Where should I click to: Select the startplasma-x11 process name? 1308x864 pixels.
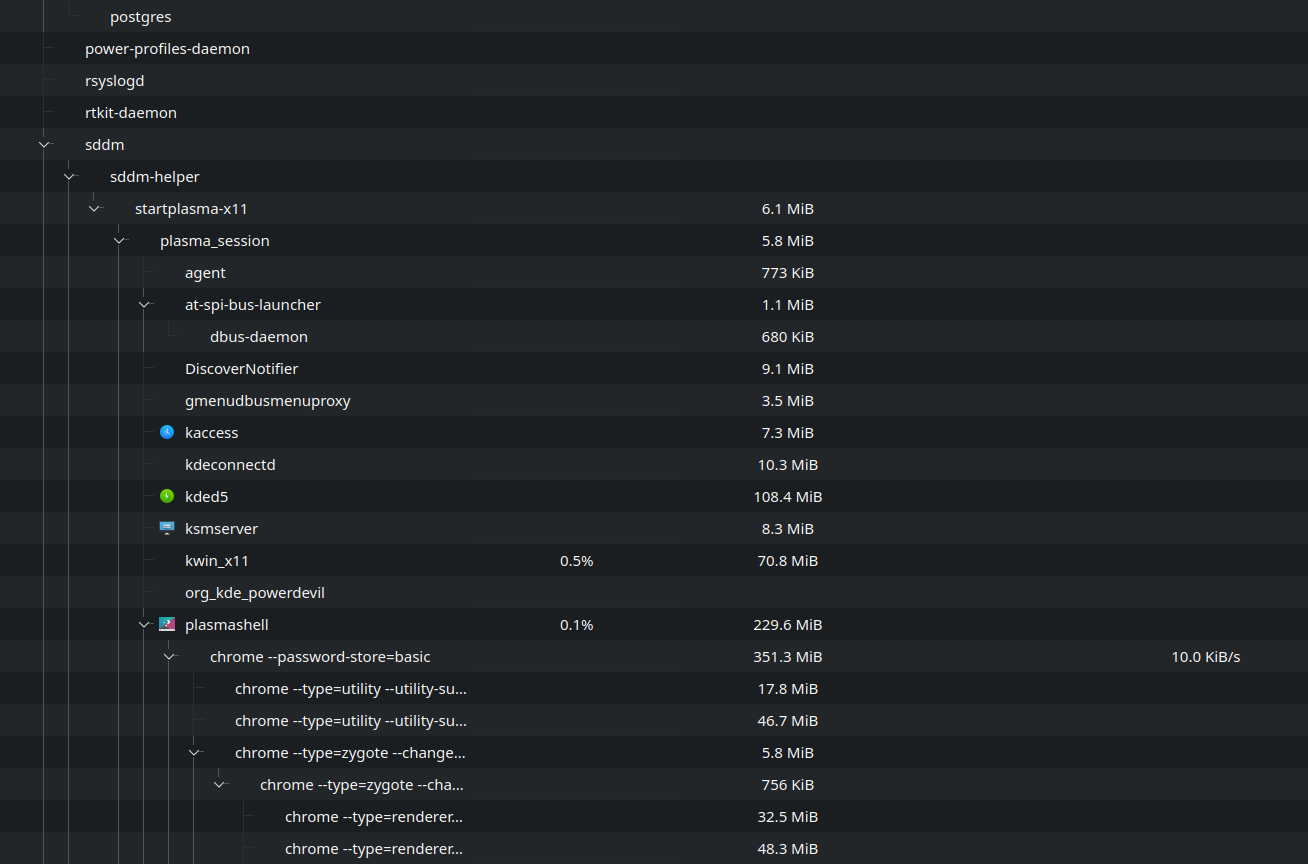(191, 208)
